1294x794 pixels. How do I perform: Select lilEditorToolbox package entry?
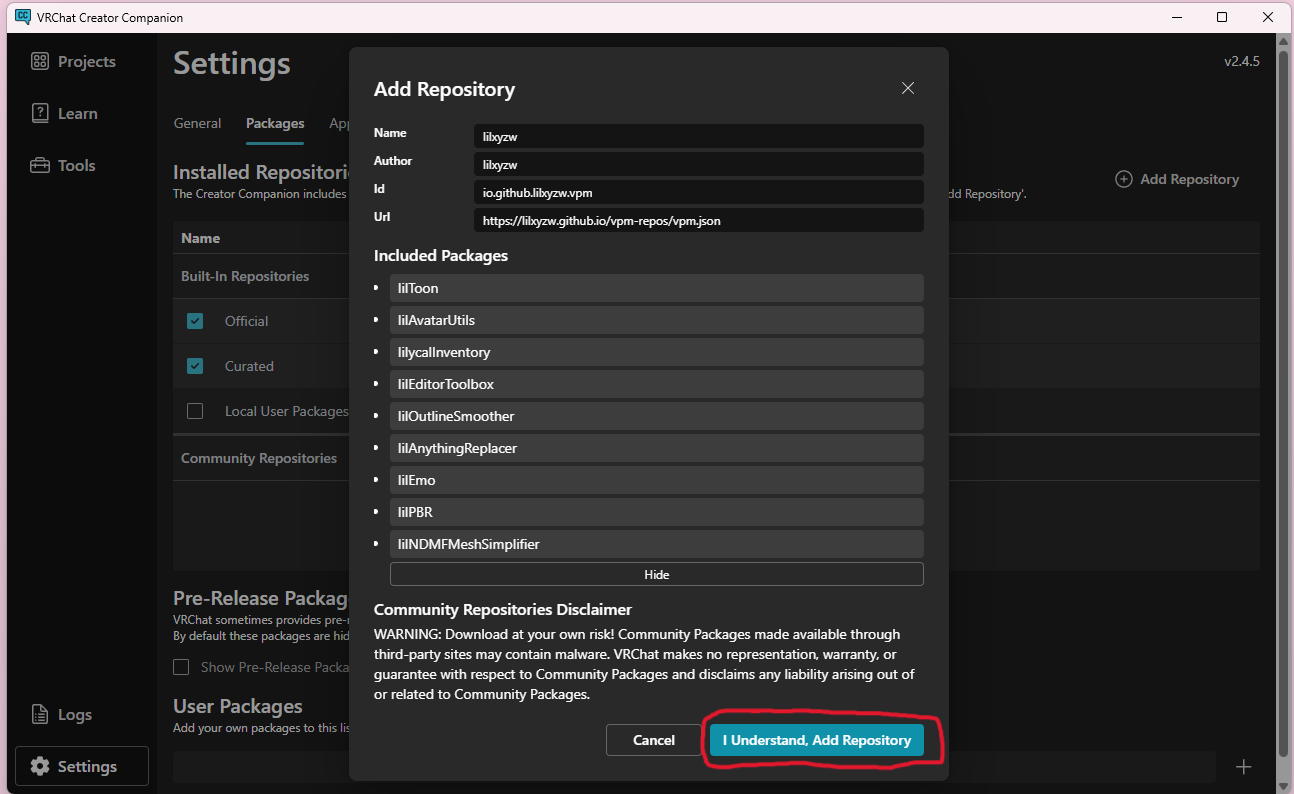[x=657, y=384]
